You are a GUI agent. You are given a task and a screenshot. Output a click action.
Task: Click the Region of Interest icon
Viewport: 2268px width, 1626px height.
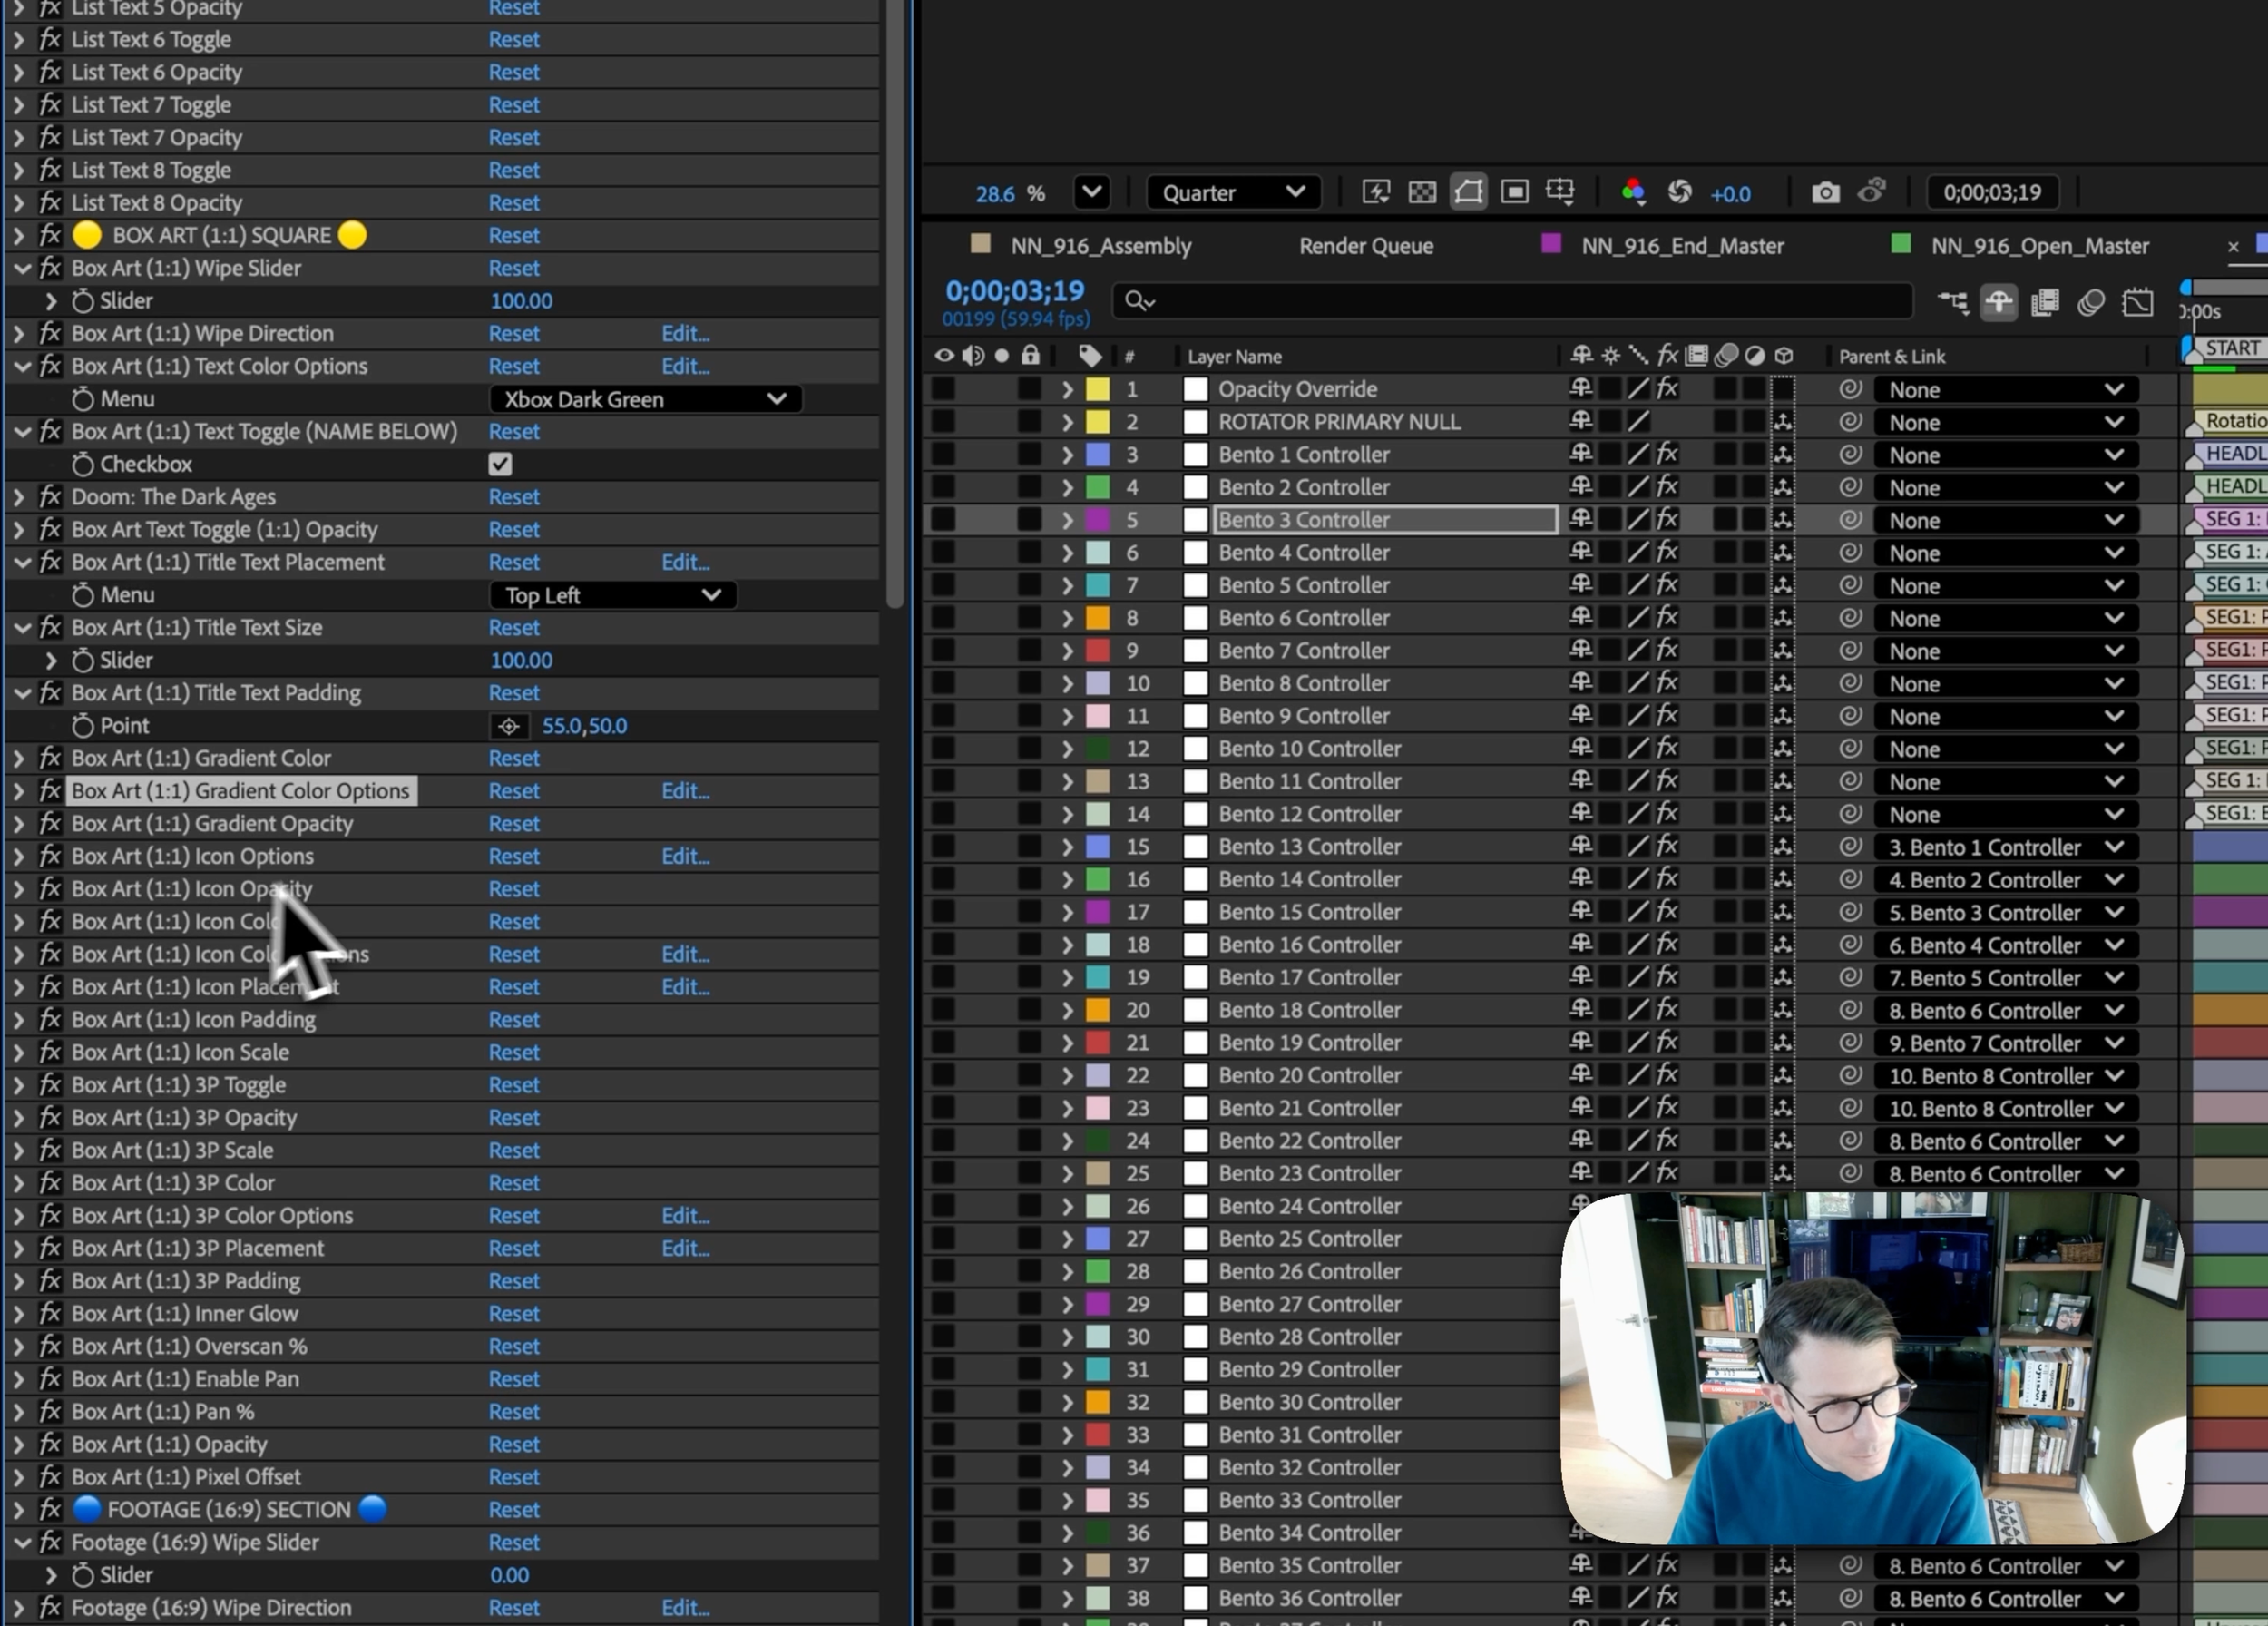point(1514,193)
